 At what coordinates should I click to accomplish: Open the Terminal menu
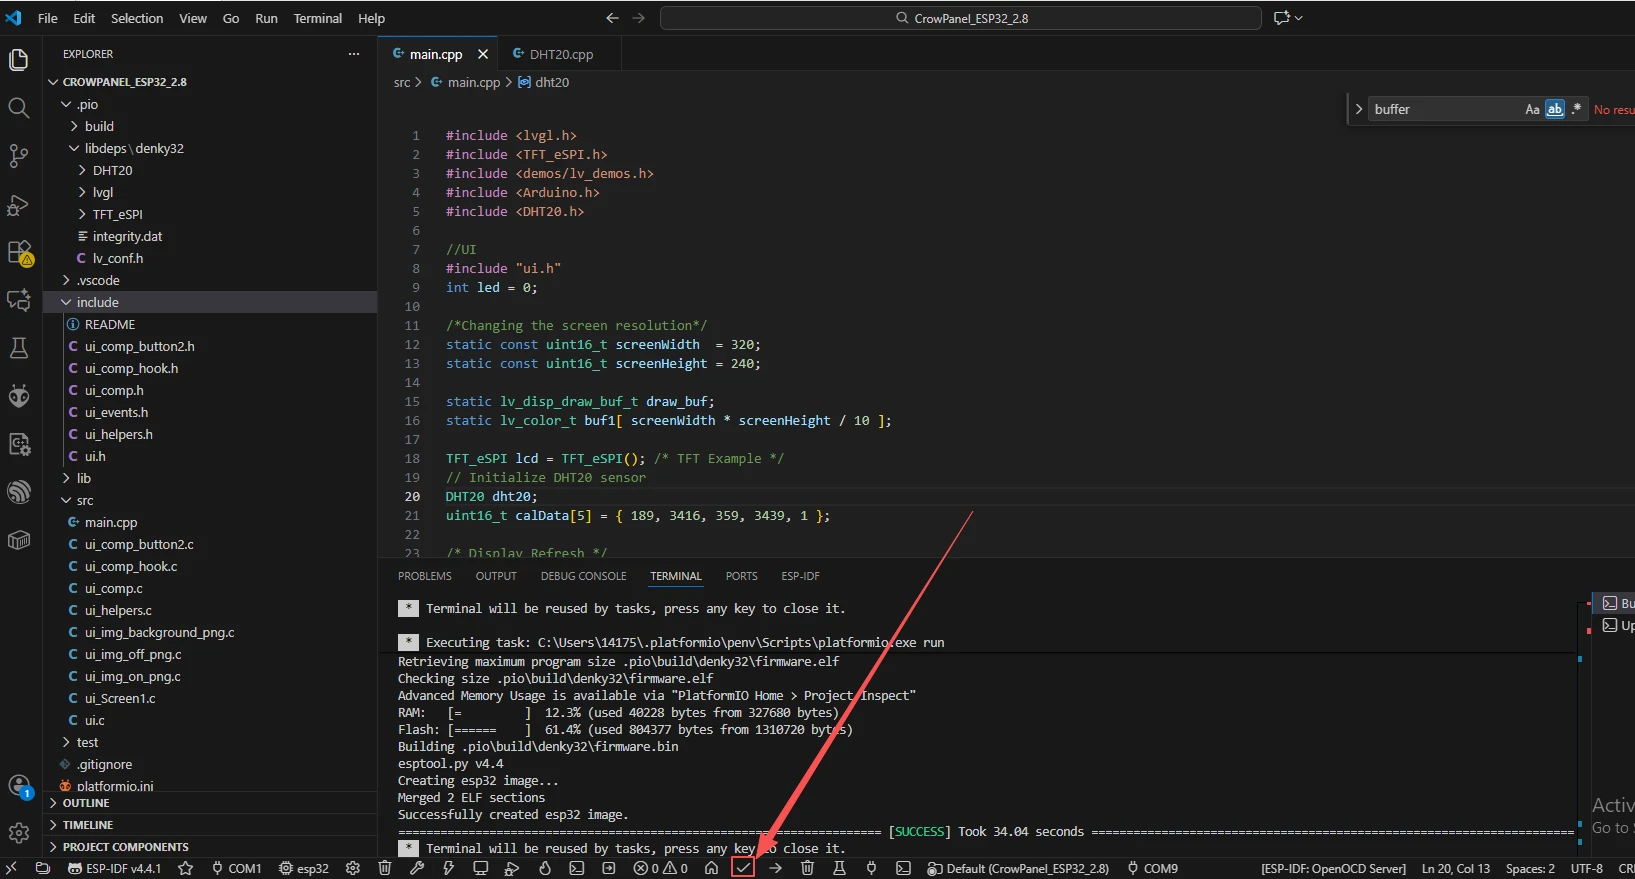(317, 18)
